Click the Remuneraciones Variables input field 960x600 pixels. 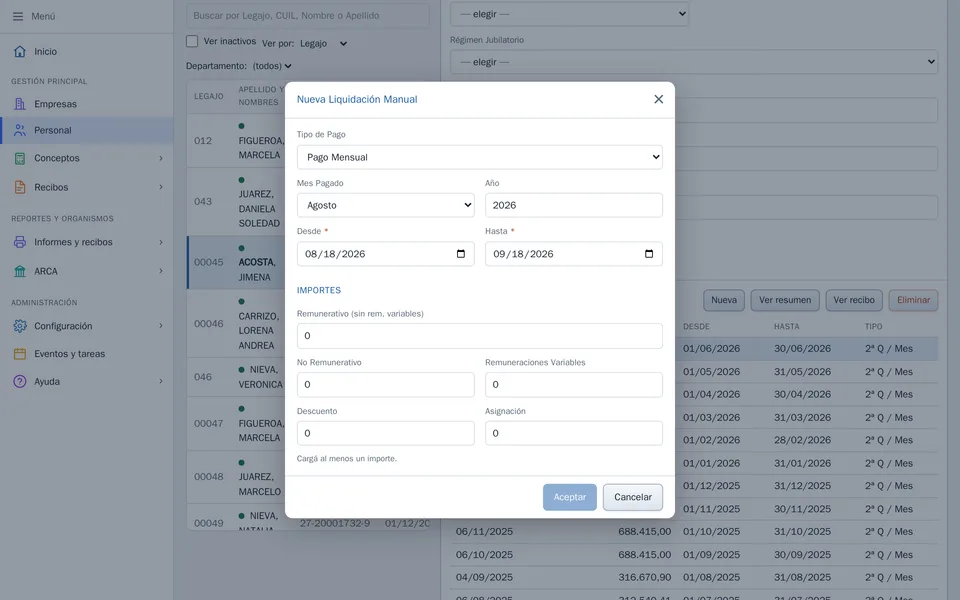(x=574, y=384)
